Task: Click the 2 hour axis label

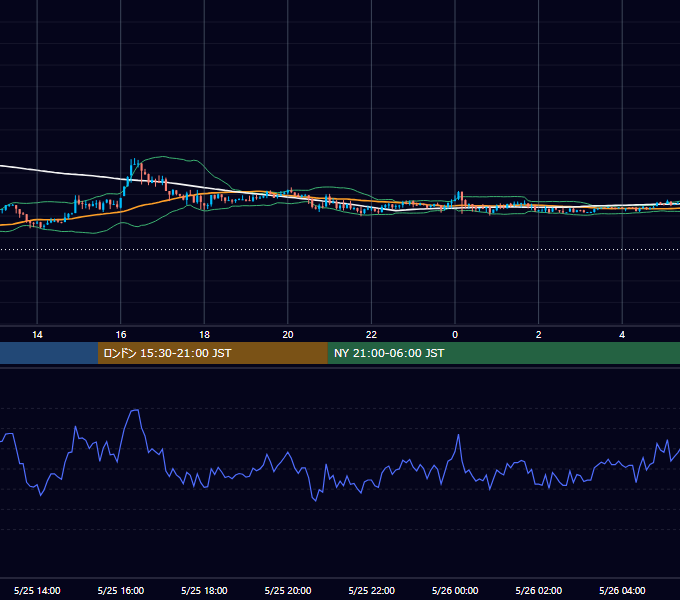Action: pyautogui.click(x=538, y=335)
